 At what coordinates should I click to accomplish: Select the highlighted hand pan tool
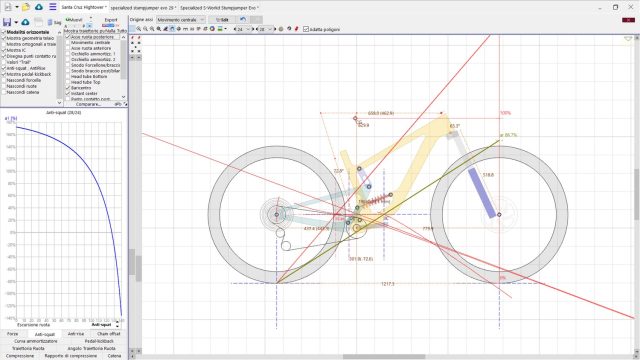(172, 29)
